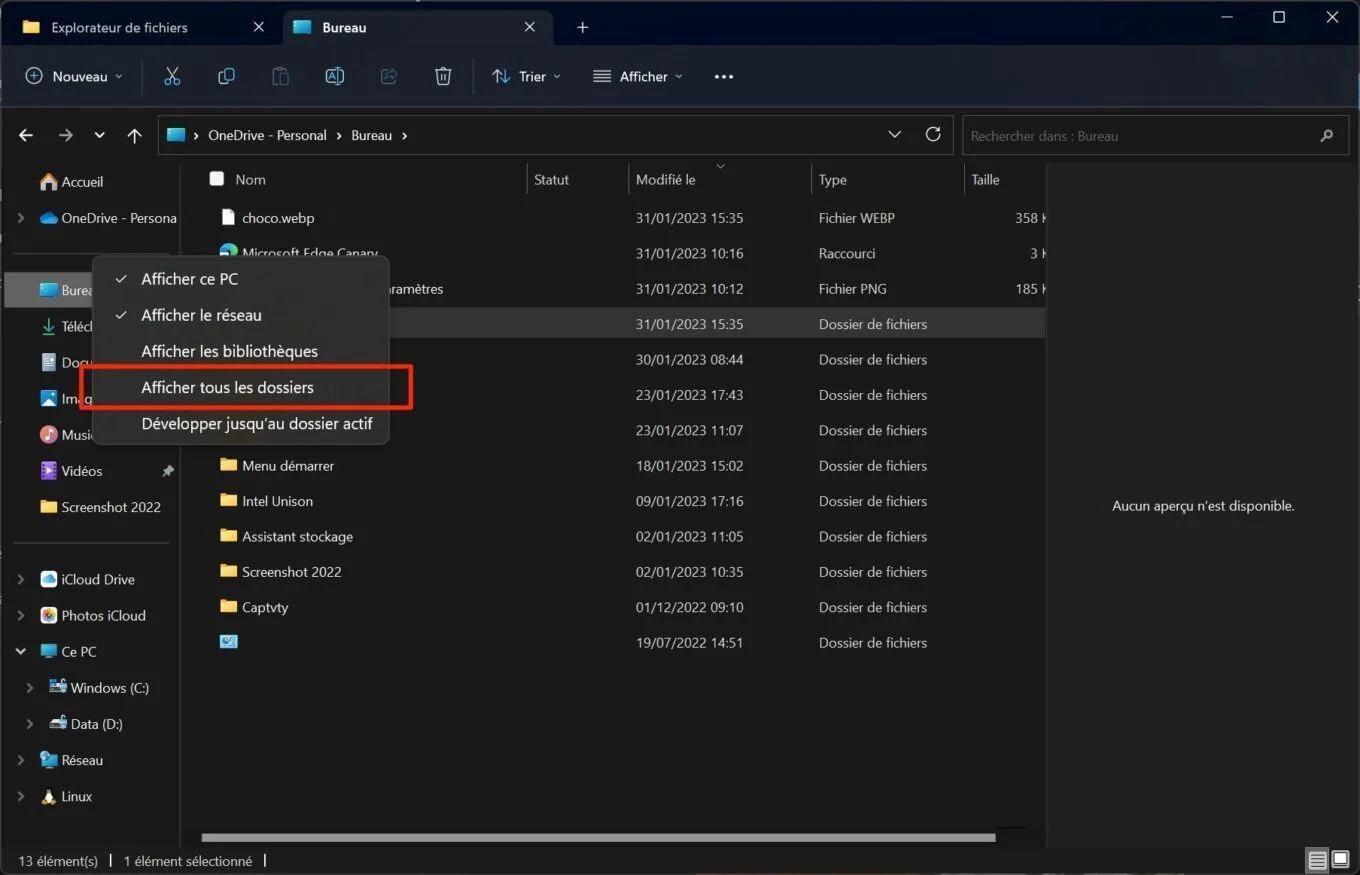Click the Paste clipboard icon
The height and width of the screenshot is (875, 1360).
[x=281, y=76]
